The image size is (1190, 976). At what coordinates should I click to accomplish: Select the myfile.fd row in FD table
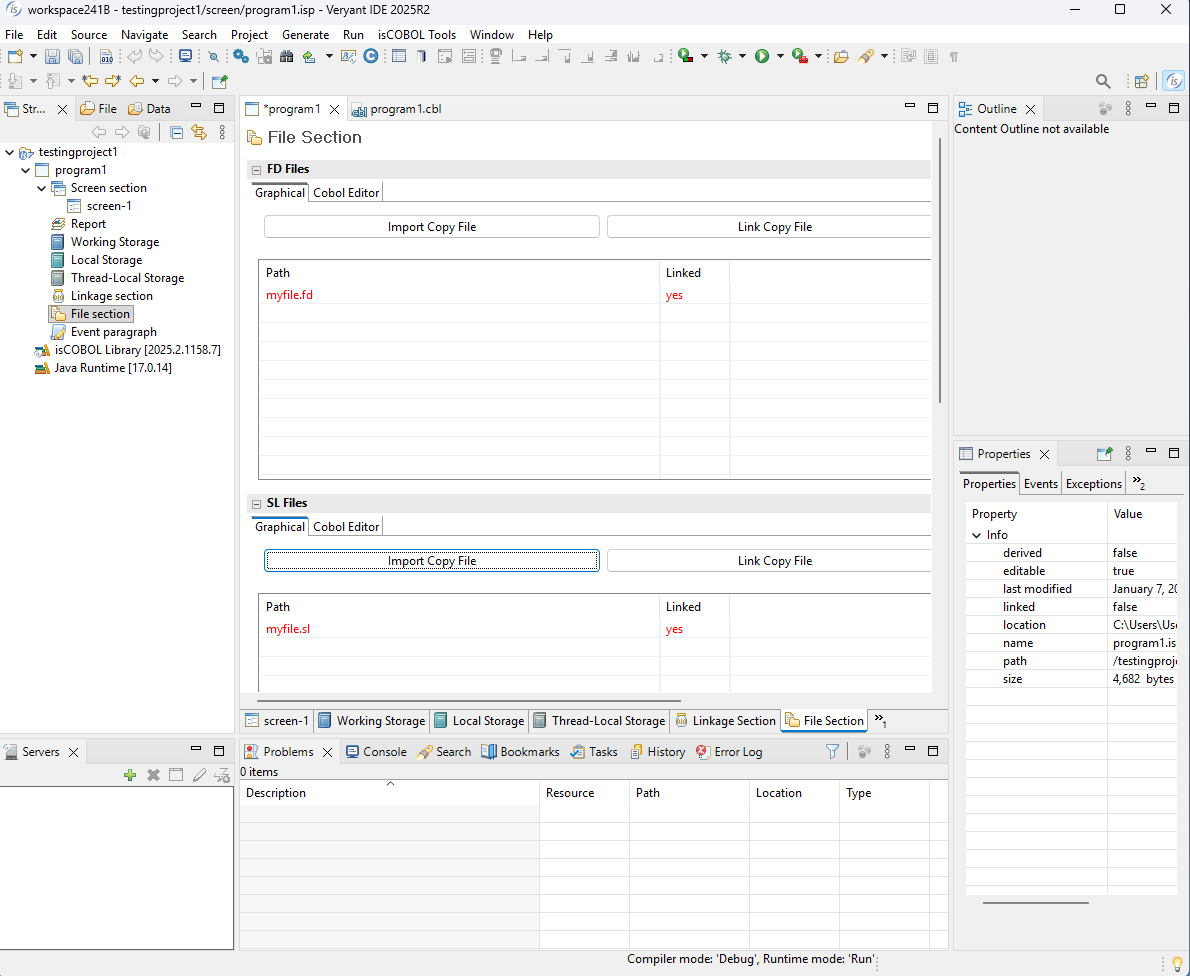290,295
